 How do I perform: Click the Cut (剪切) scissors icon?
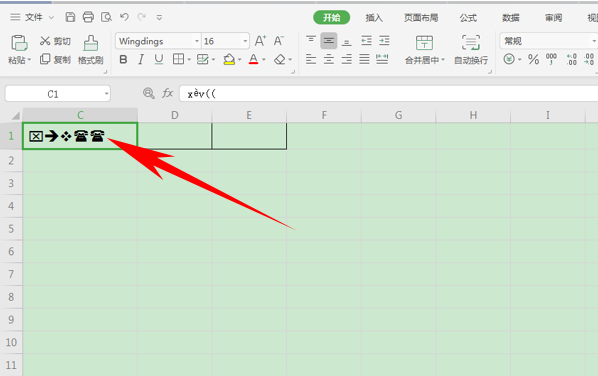pyautogui.click(x=45, y=40)
